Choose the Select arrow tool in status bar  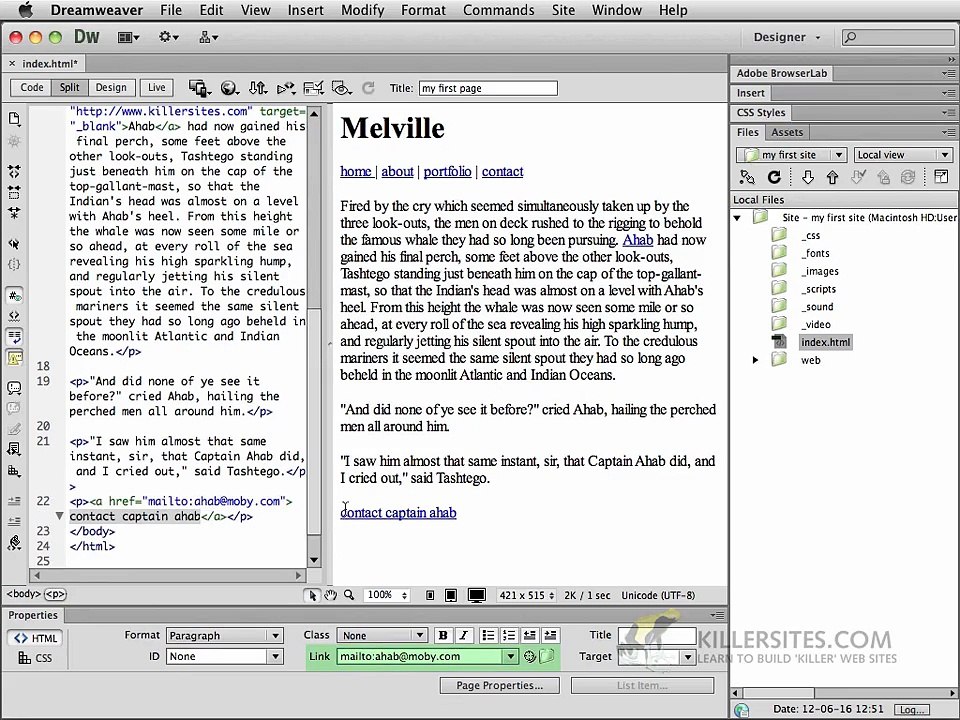pyautogui.click(x=312, y=595)
